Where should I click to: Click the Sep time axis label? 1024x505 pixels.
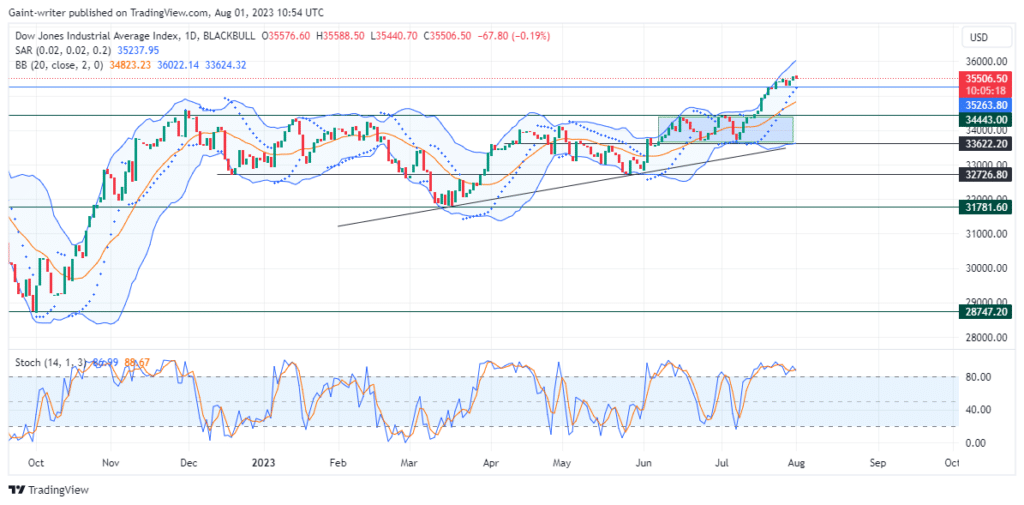coord(878,463)
